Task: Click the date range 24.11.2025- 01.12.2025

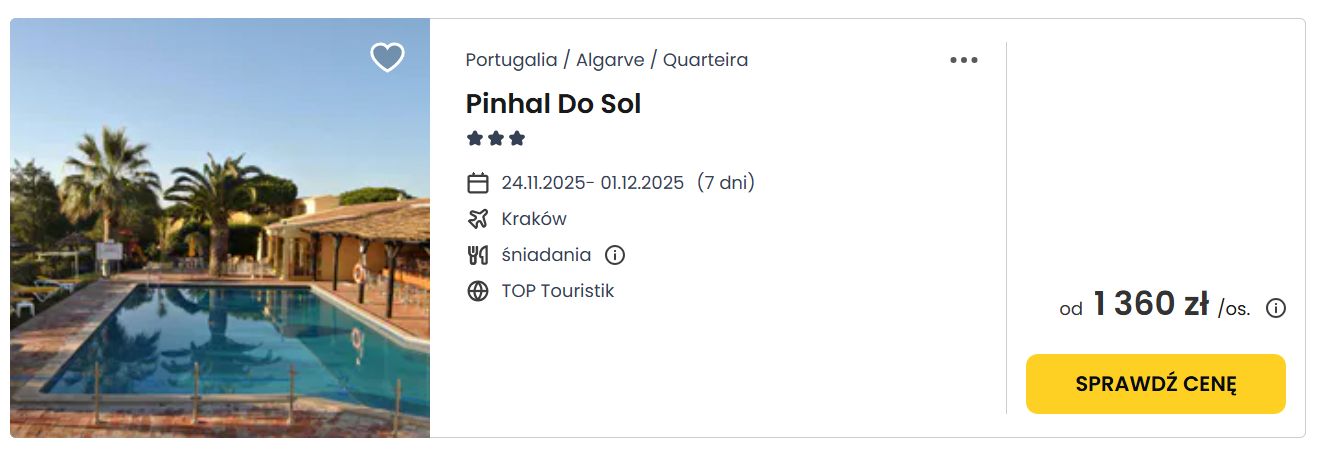Action: pos(593,183)
